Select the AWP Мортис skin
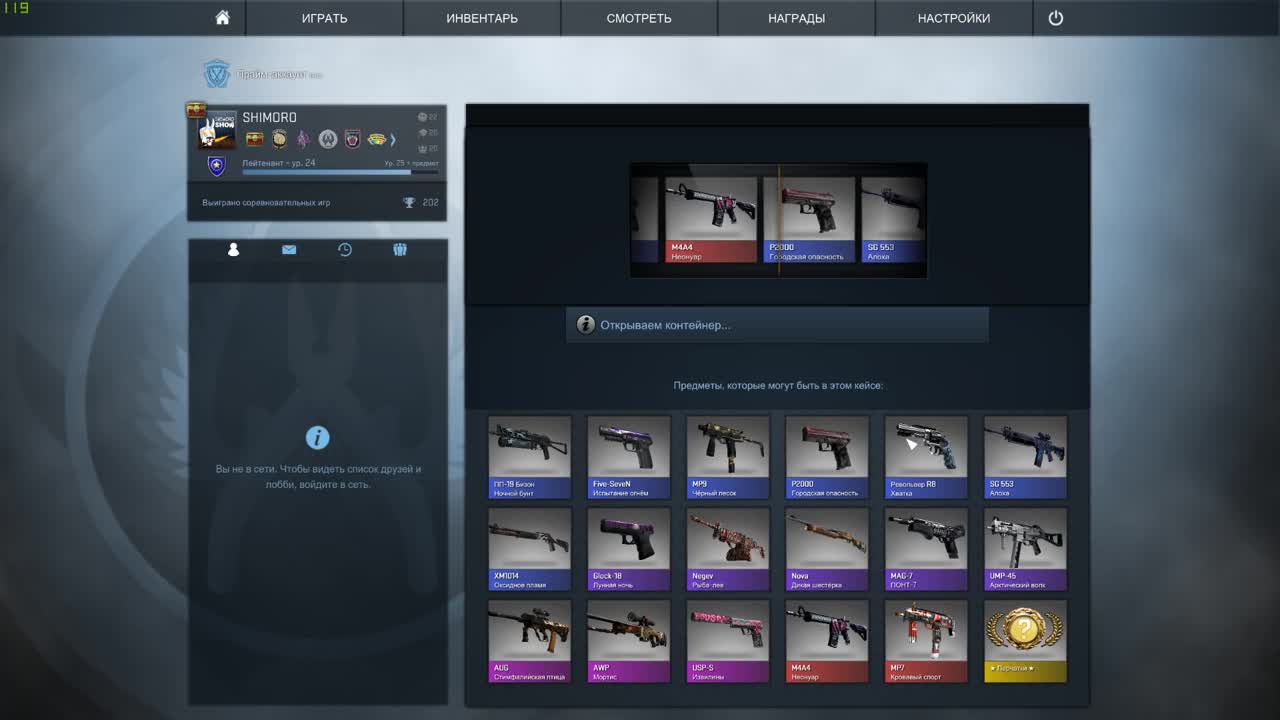 [x=629, y=641]
